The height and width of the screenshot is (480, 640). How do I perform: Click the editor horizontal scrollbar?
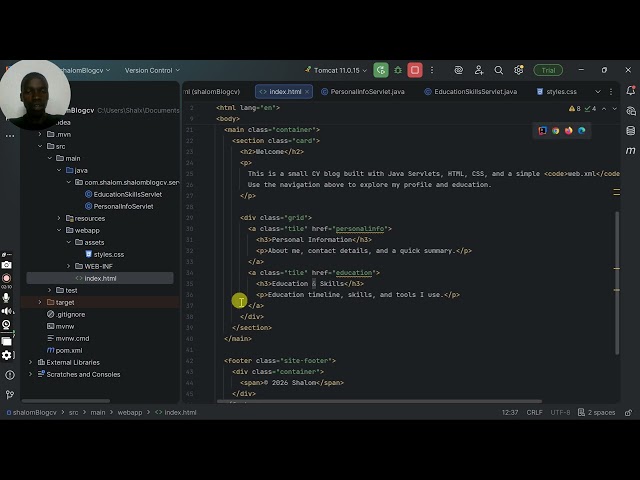pyautogui.click(x=379, y=401)
